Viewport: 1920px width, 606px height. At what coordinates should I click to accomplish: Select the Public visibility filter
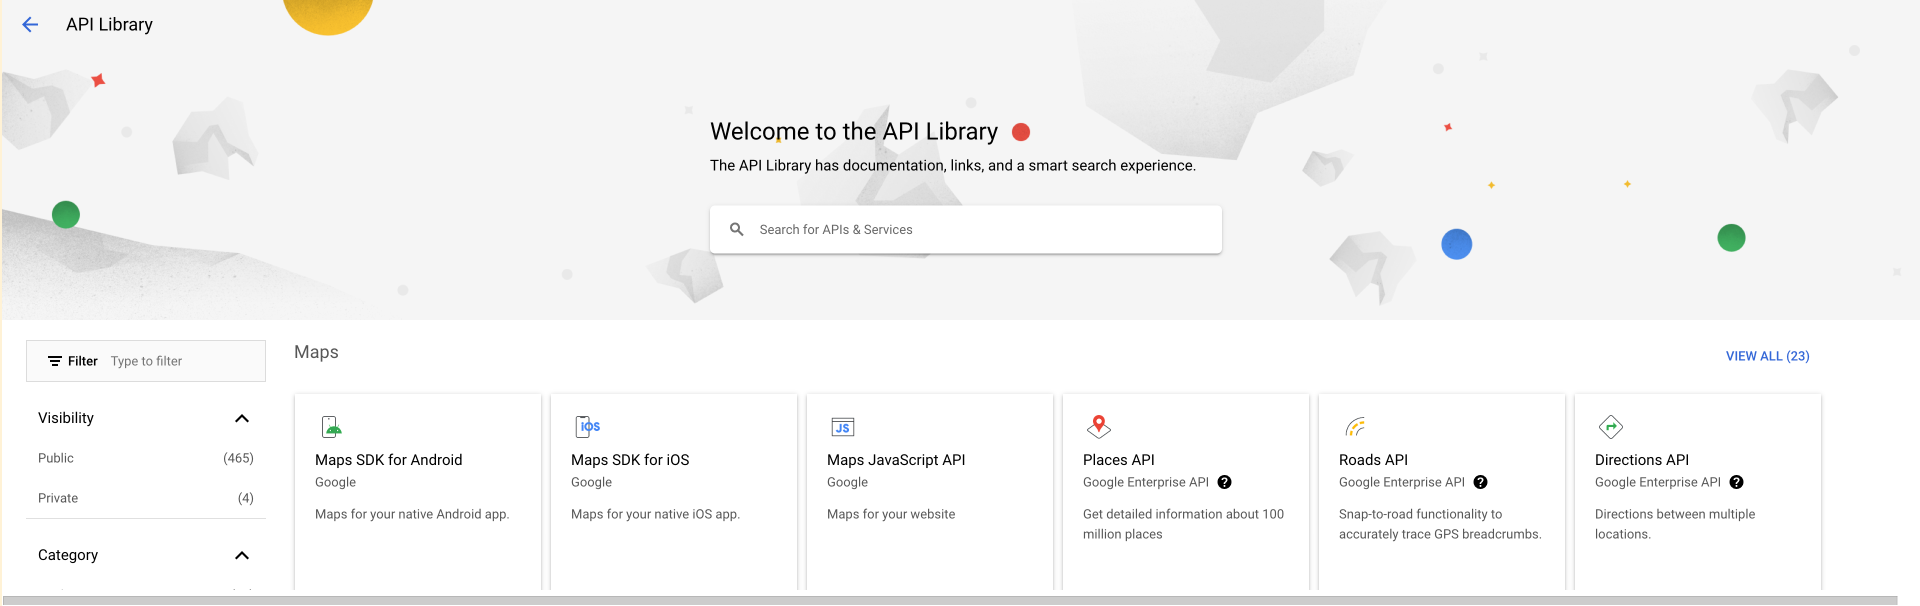56,458
